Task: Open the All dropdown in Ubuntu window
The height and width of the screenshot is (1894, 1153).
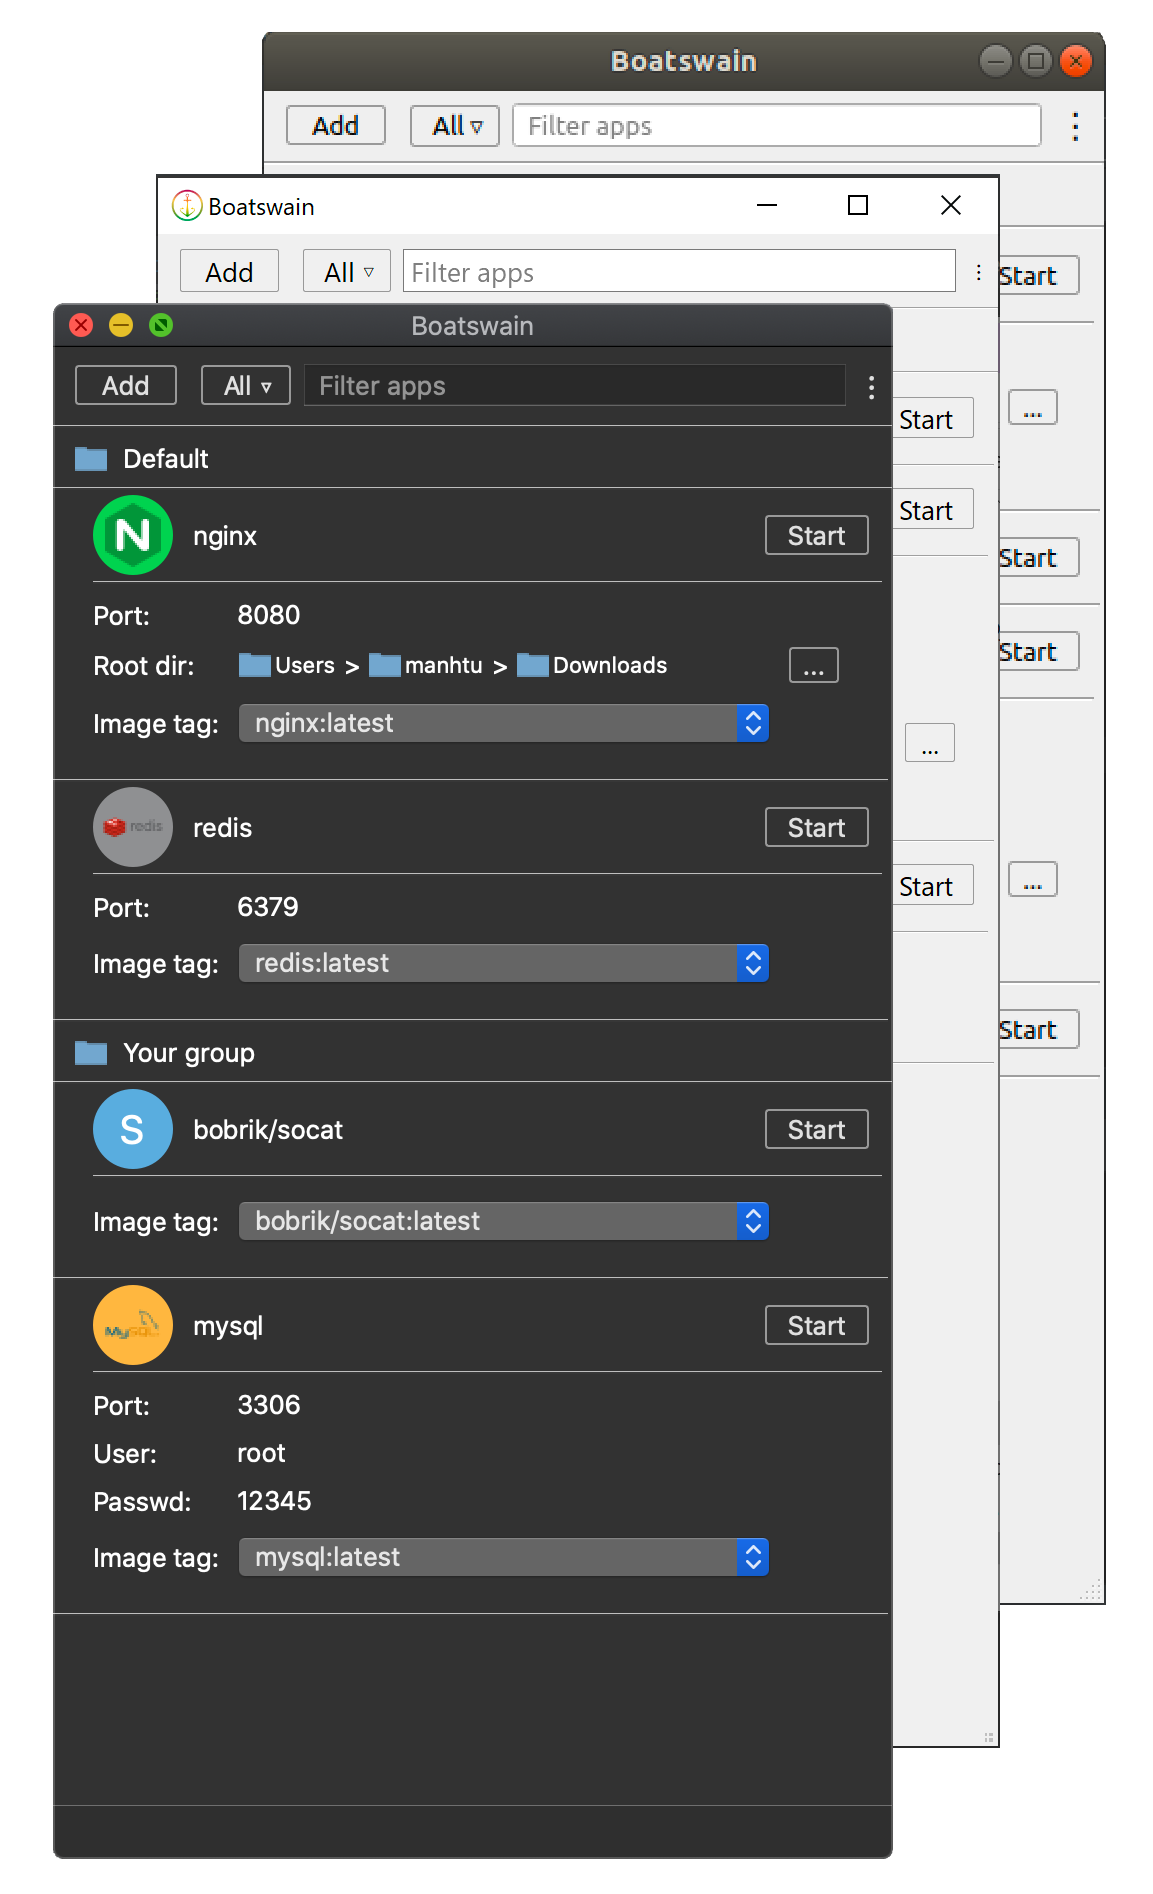Action: [x=455, y=126]
